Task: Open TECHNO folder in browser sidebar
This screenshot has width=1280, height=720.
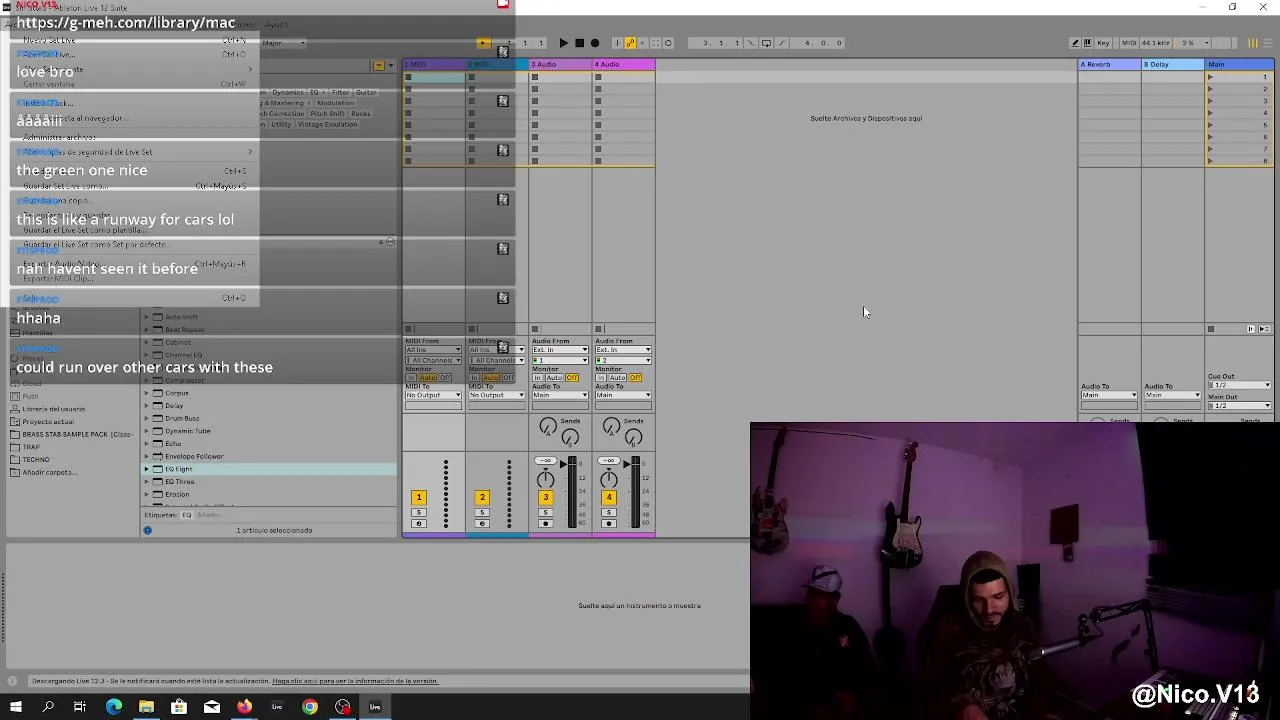Action: click(36, 460)
